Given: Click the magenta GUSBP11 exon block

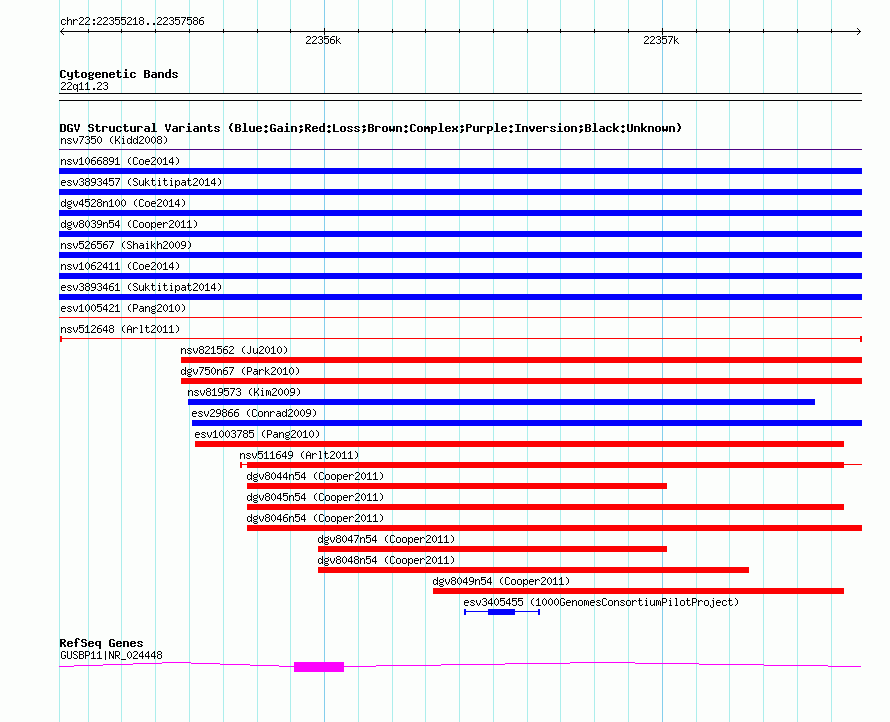Looking at the screenshot, I should click(319, 667).
